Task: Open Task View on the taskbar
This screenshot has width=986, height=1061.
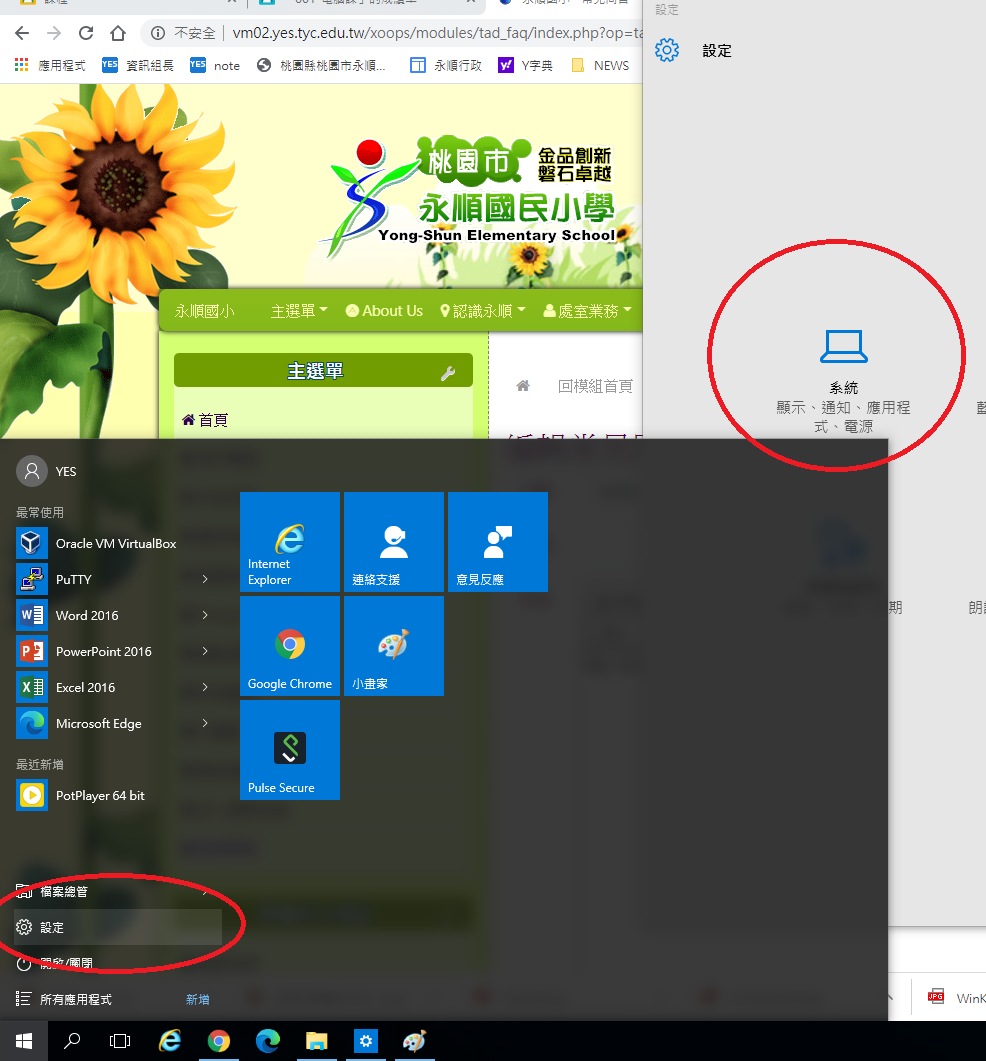Action: 120,1041
